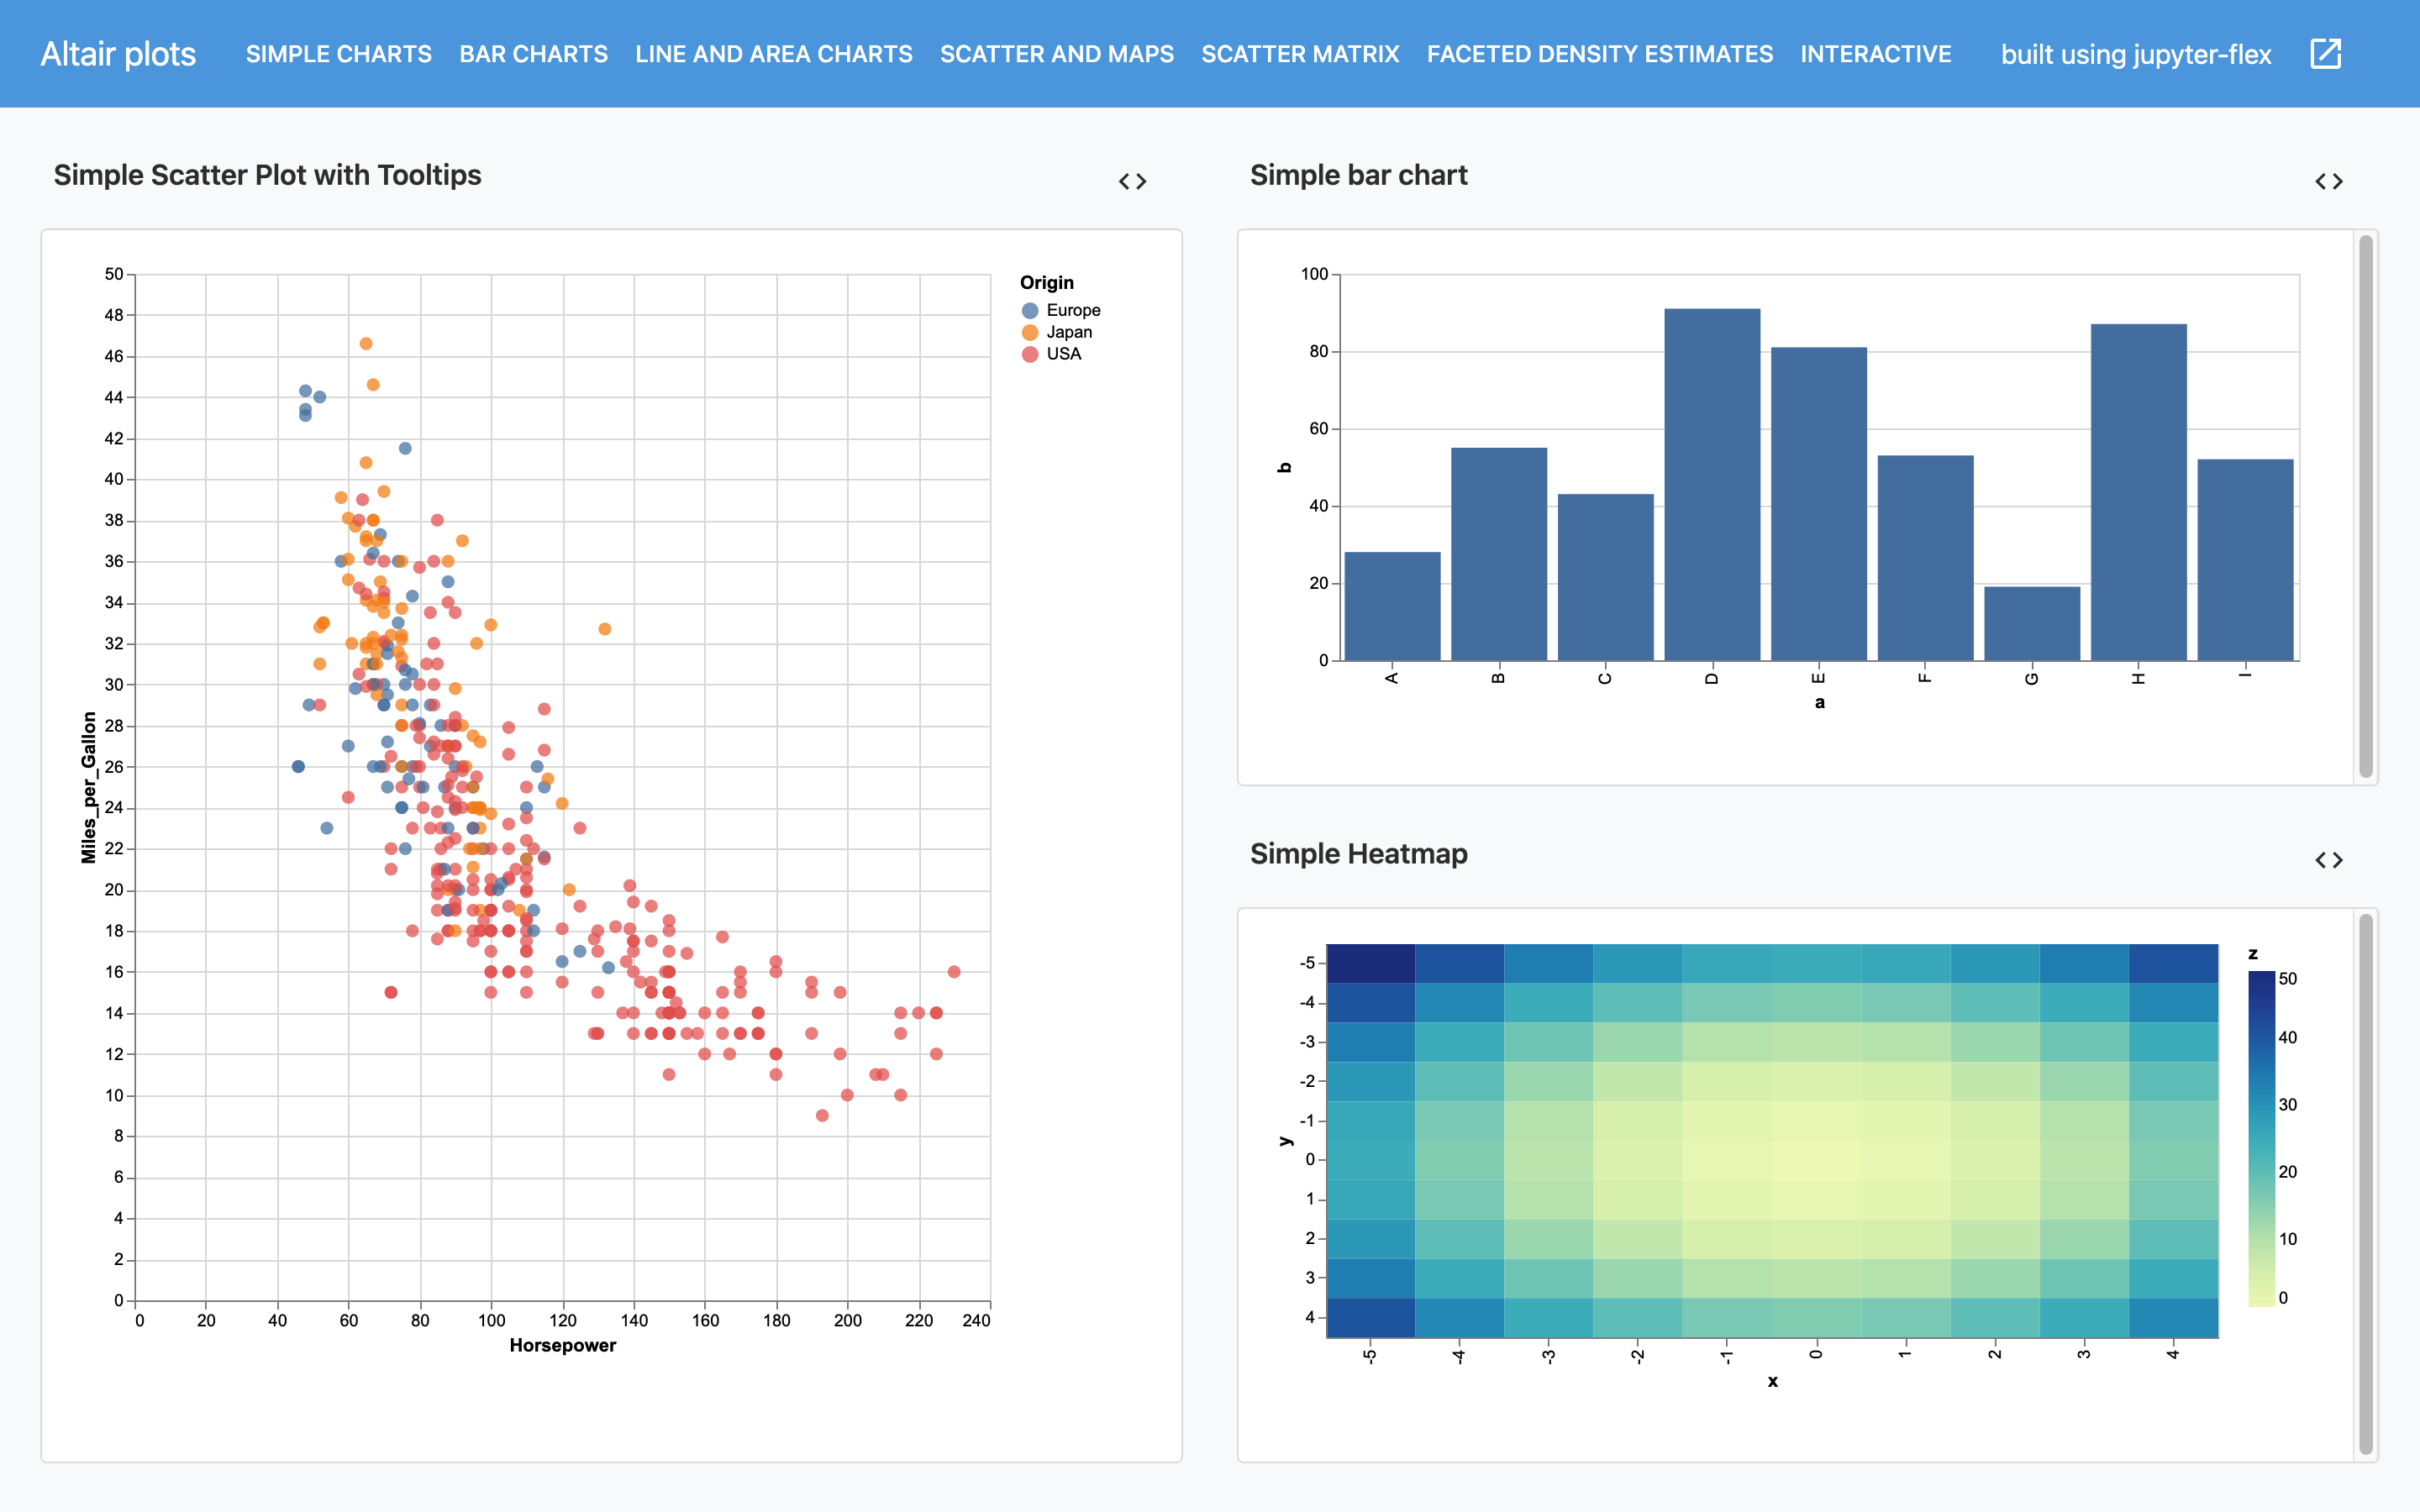Click bar D in the bar chart
This screenshot has height=1512, width=2420.
[x=1712, y=484]
